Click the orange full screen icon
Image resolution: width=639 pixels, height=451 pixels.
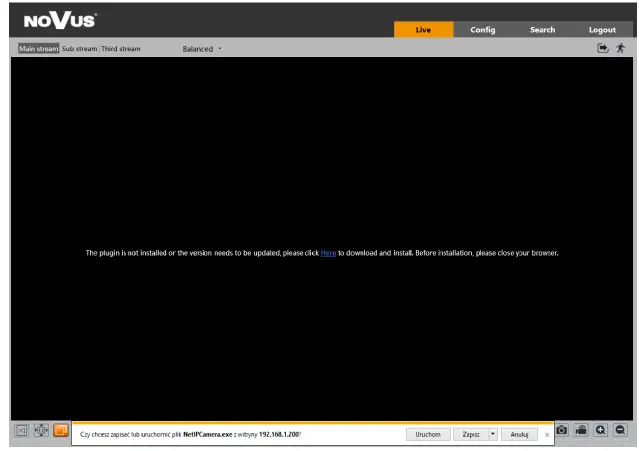tap(61, 430)
